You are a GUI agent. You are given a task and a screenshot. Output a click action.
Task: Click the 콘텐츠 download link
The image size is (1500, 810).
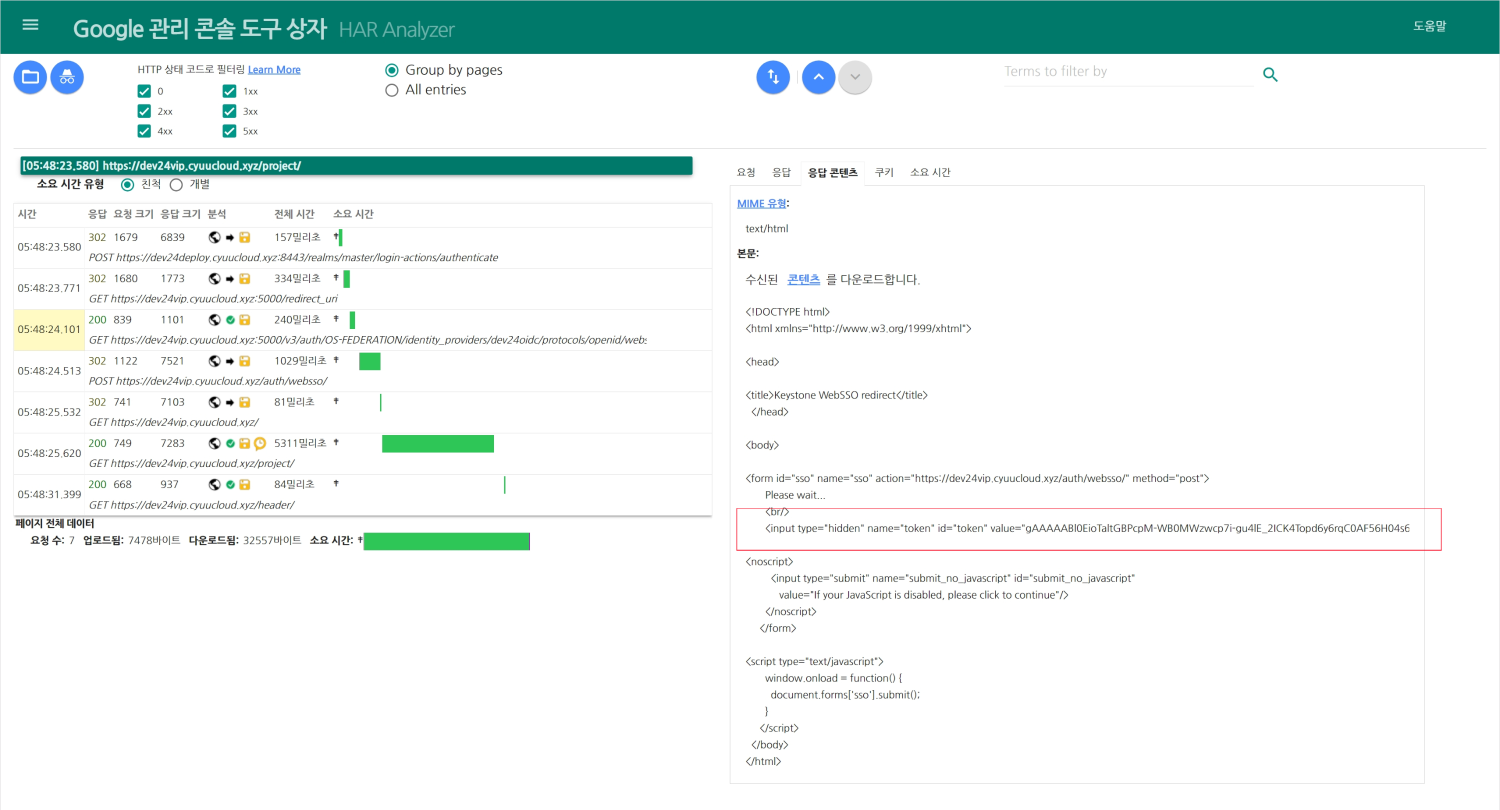tap(804, 279)
